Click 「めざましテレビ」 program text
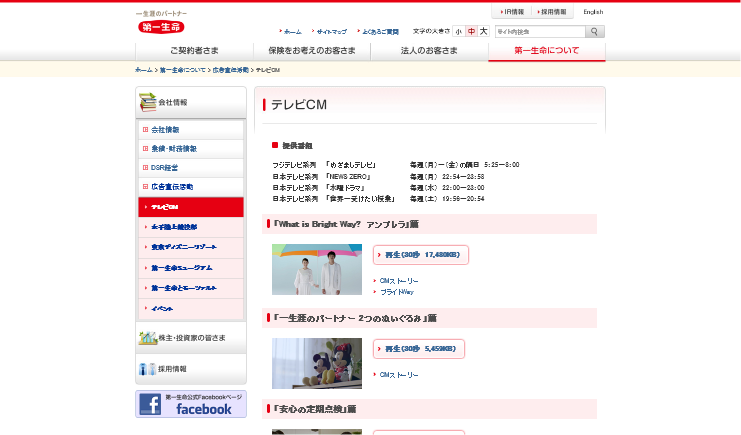The height and width of the screenshot is (435, 741). [x=351, y=165]
